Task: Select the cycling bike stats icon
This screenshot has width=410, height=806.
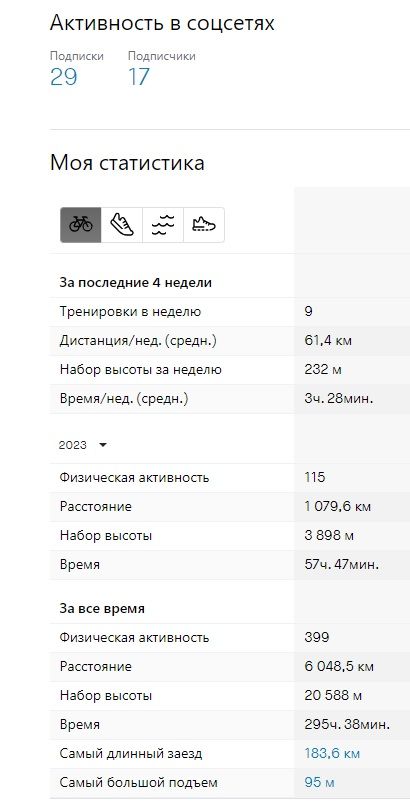Action: [x=81, y=225]
